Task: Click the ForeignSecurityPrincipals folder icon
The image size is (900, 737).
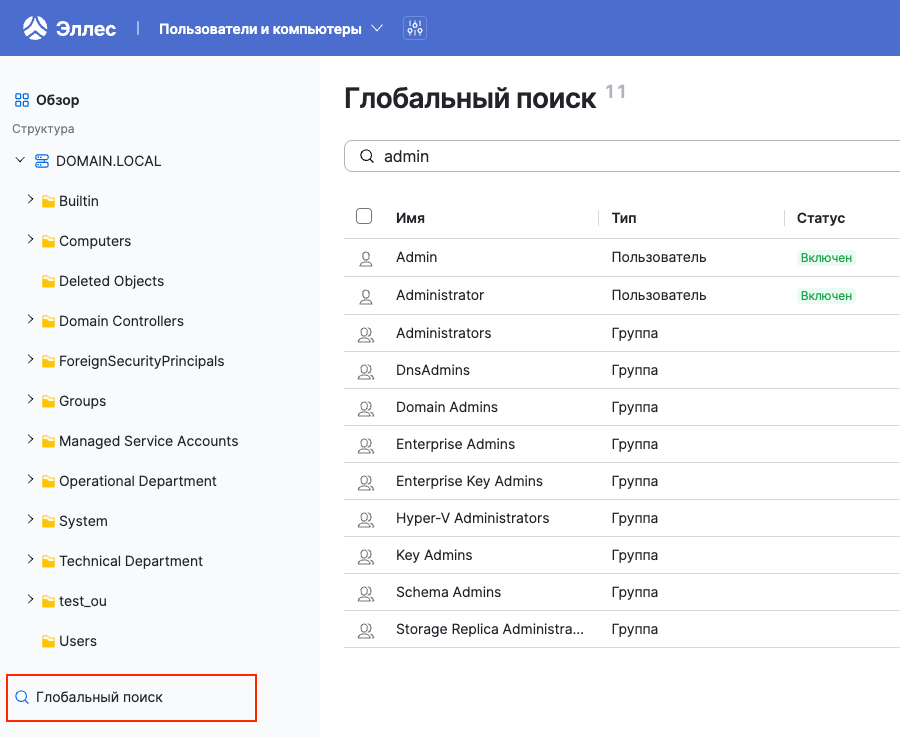Action: point(48,362)
